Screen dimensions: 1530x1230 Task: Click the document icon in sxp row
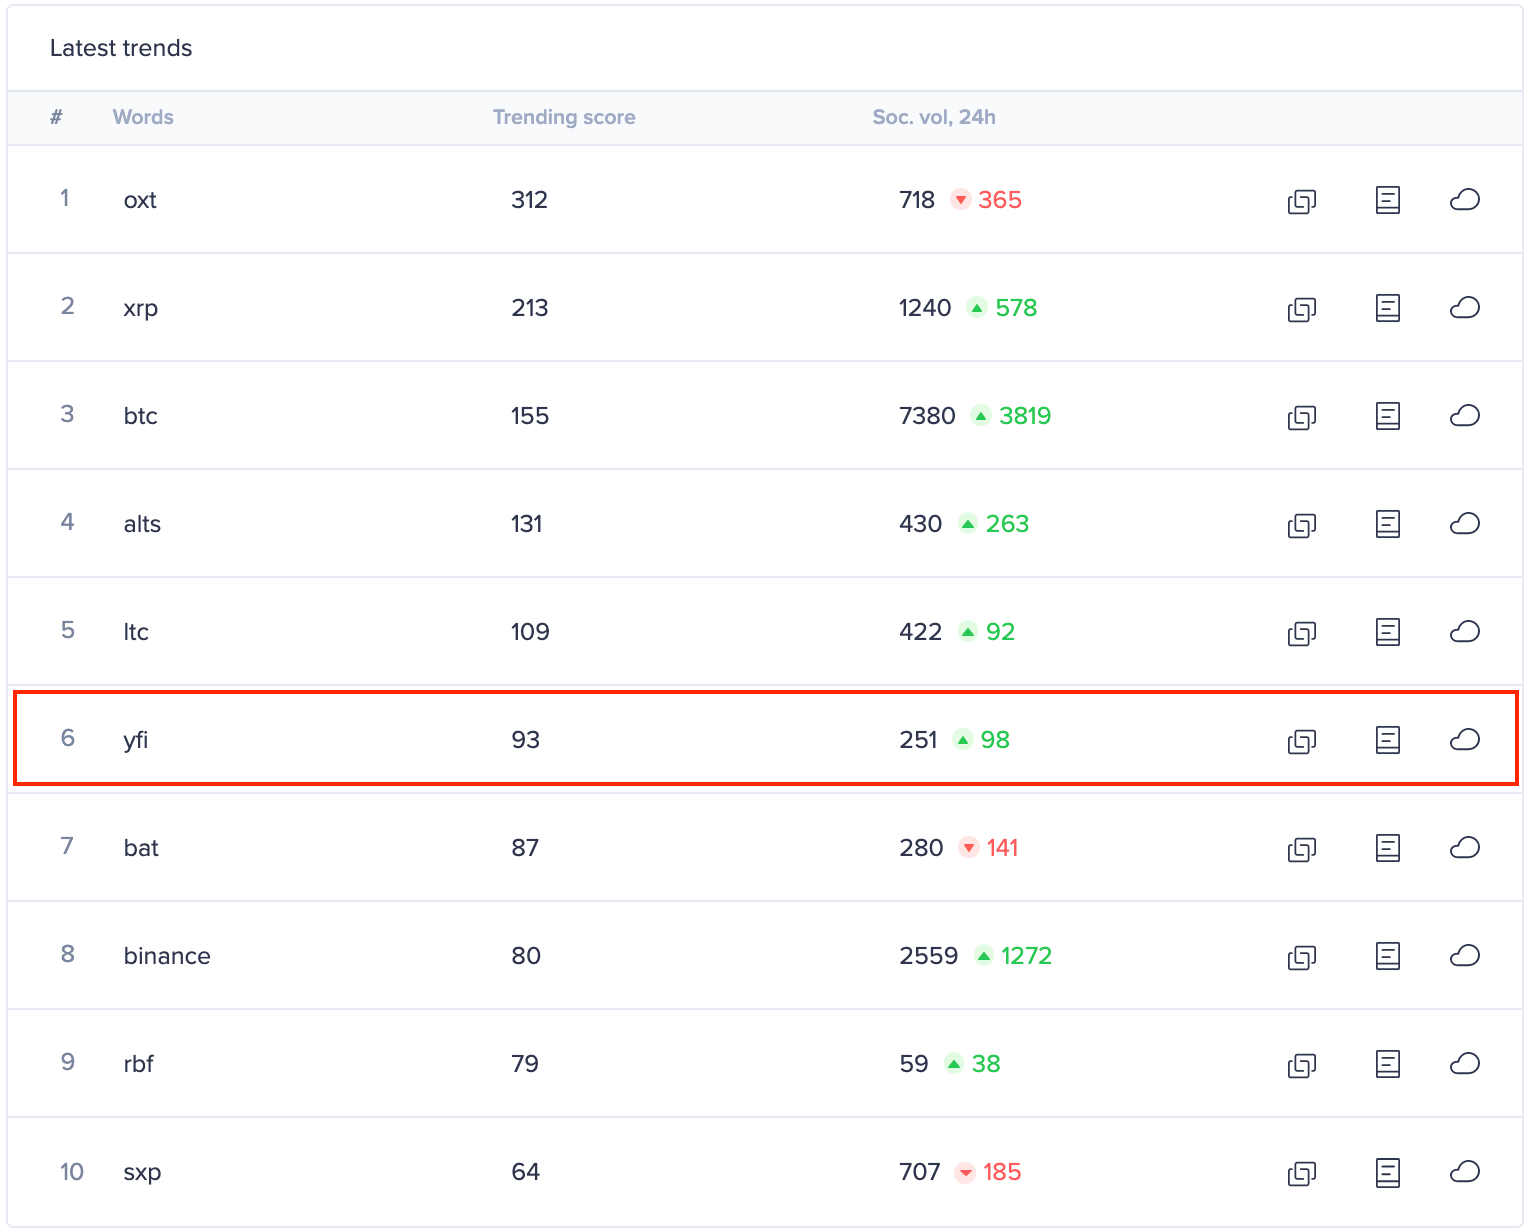(1387, 1172)
